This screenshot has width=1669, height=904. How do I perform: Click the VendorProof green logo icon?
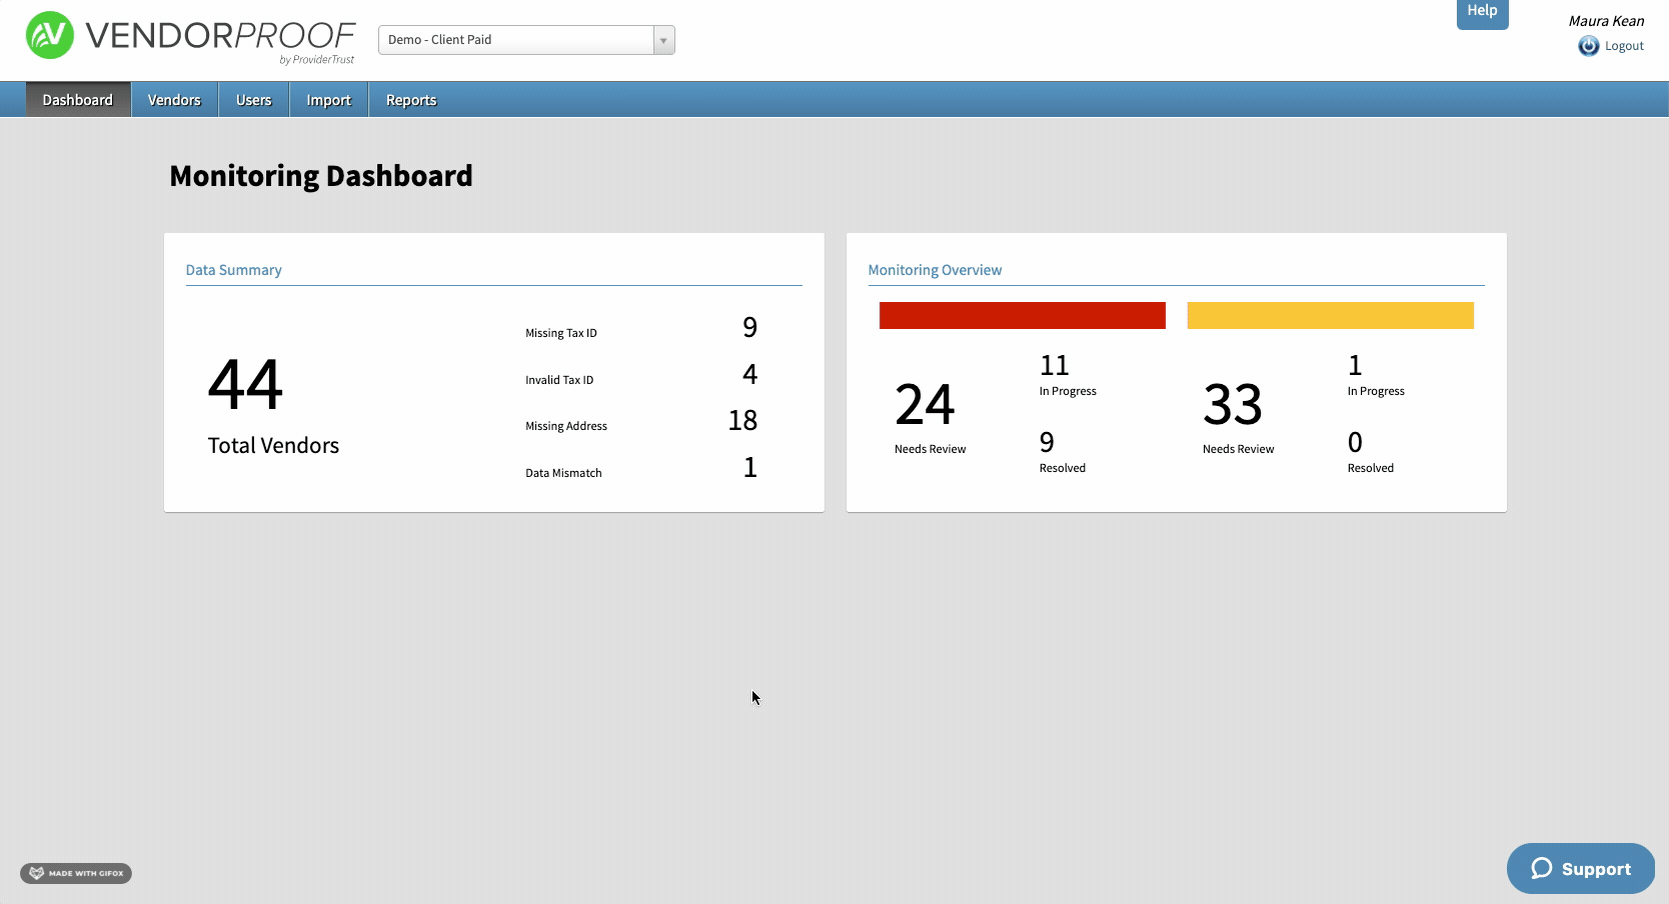(x=49, y=36)
